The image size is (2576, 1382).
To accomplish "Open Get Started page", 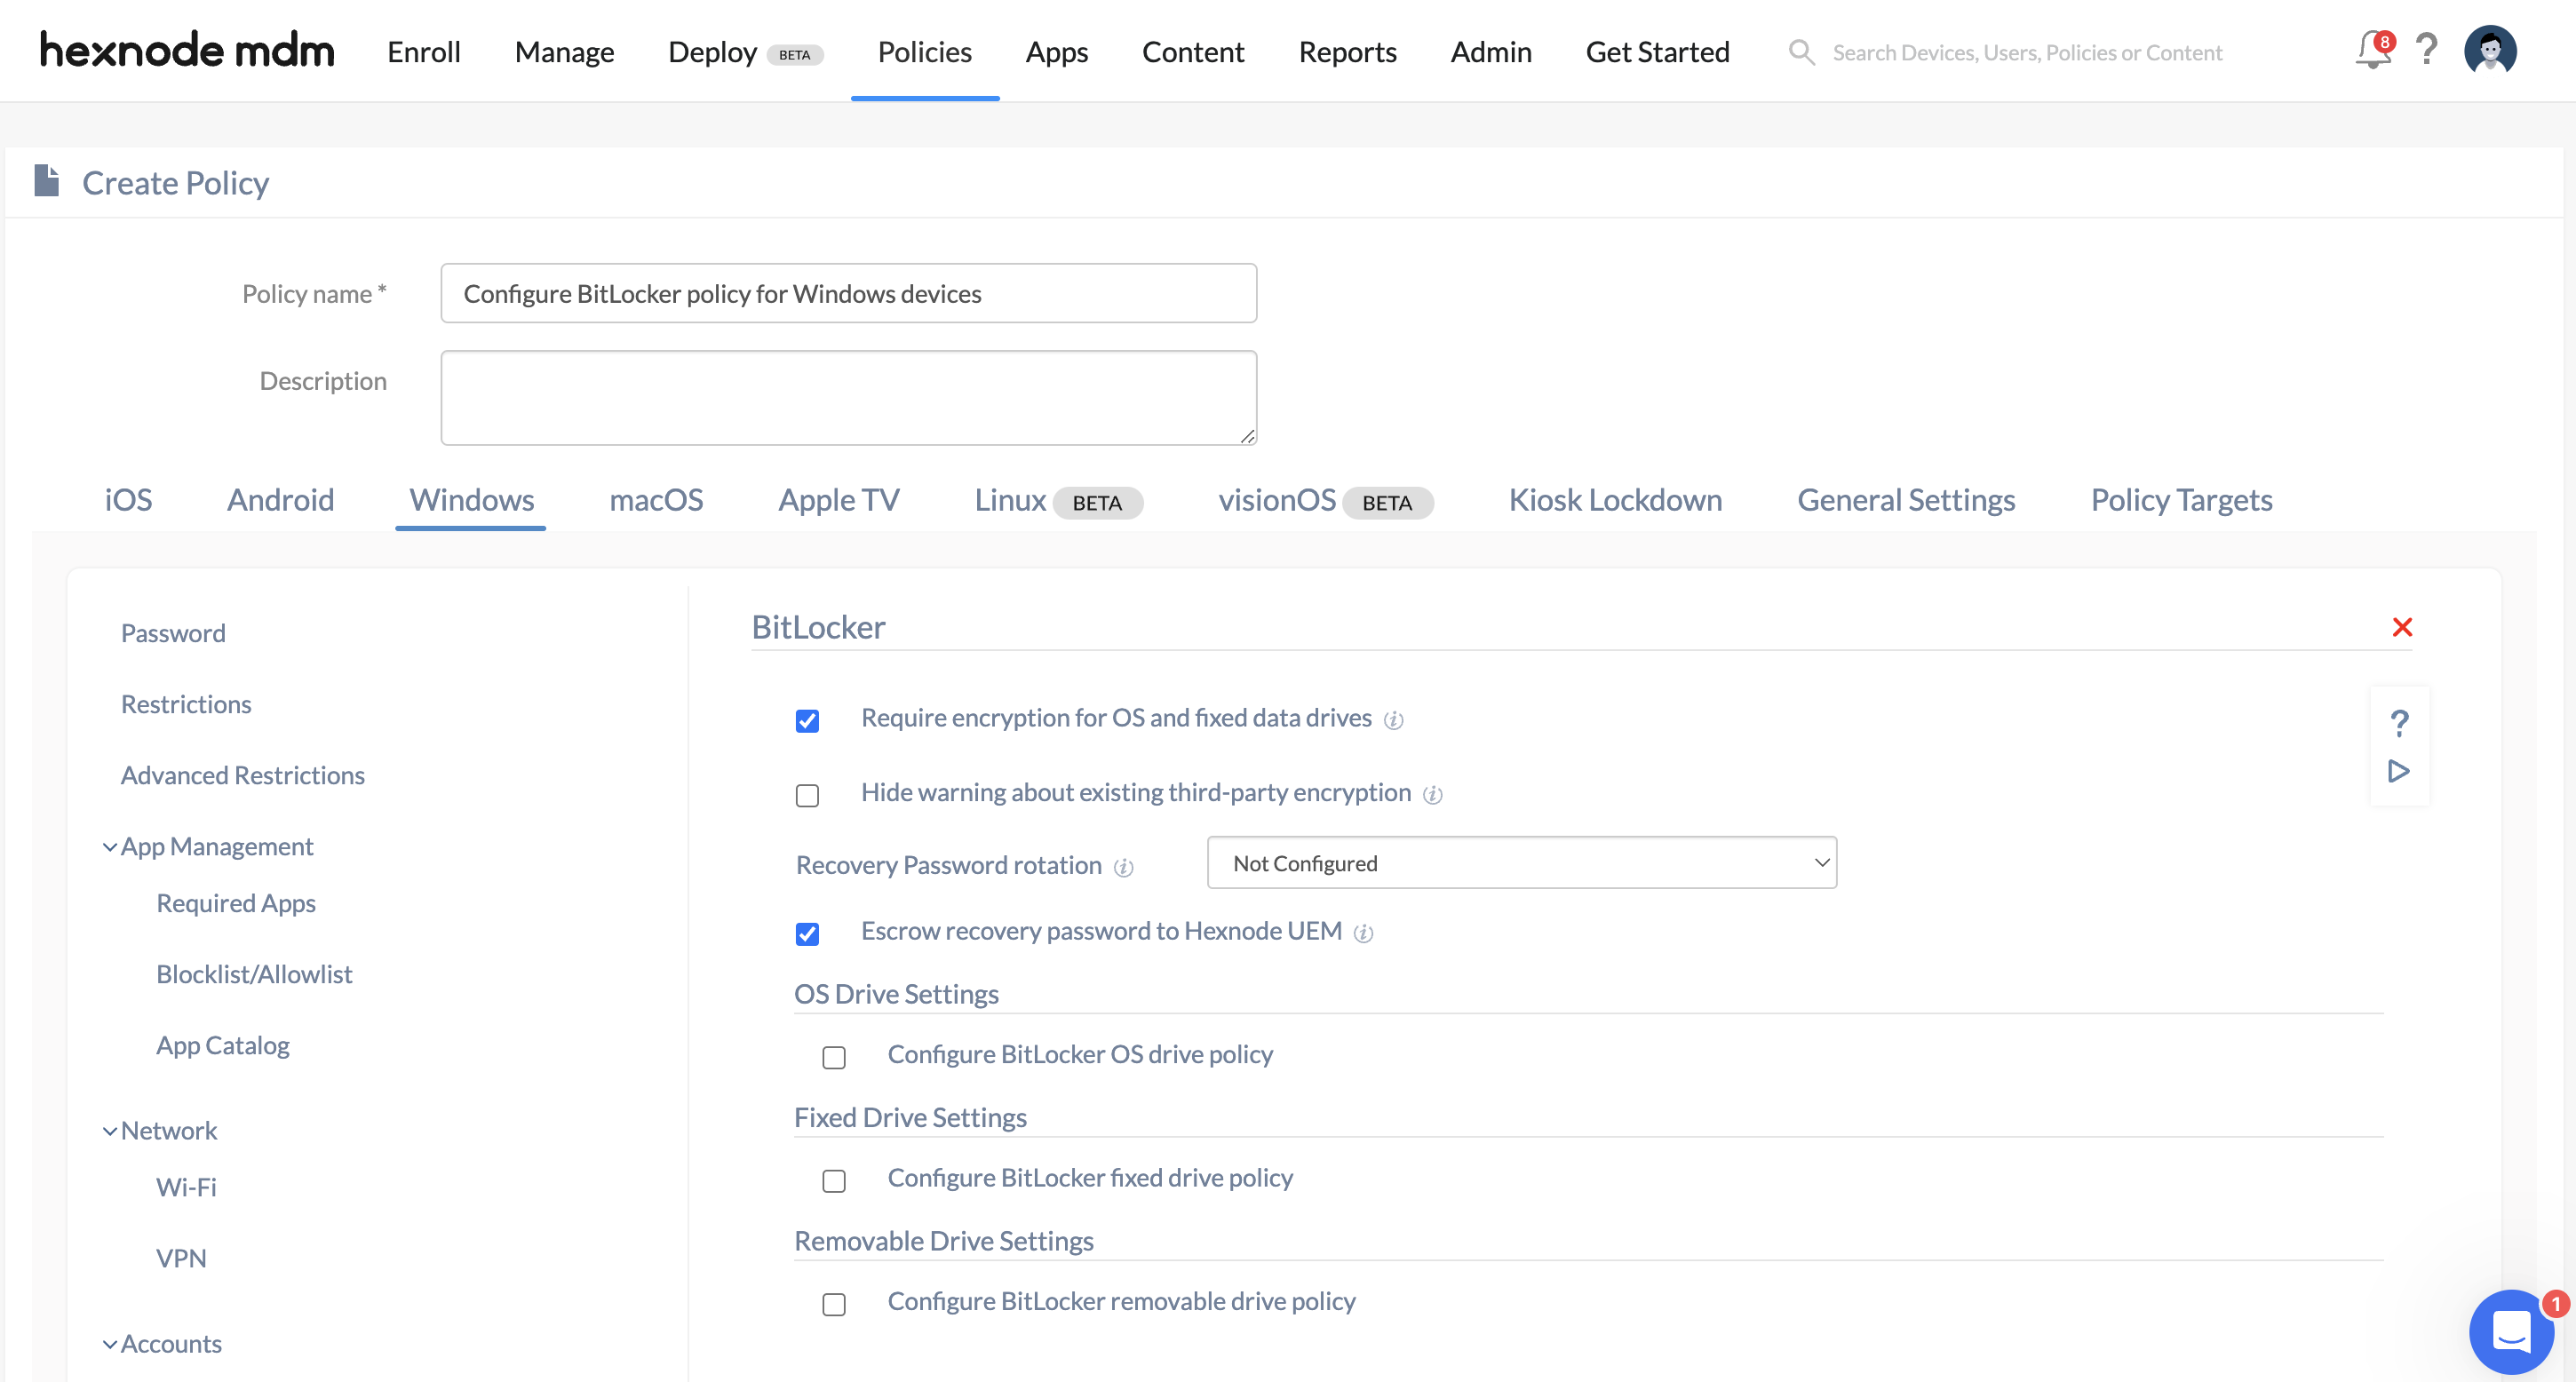I will (1657, 51).
